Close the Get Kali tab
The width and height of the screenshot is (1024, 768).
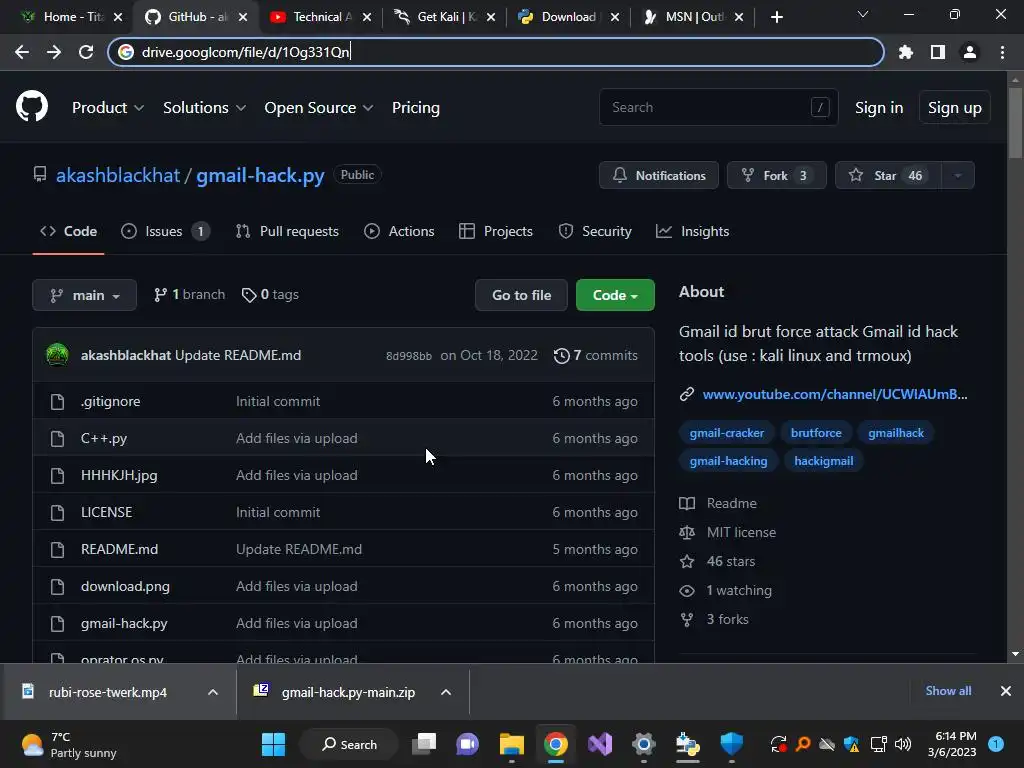pos(491,17)
